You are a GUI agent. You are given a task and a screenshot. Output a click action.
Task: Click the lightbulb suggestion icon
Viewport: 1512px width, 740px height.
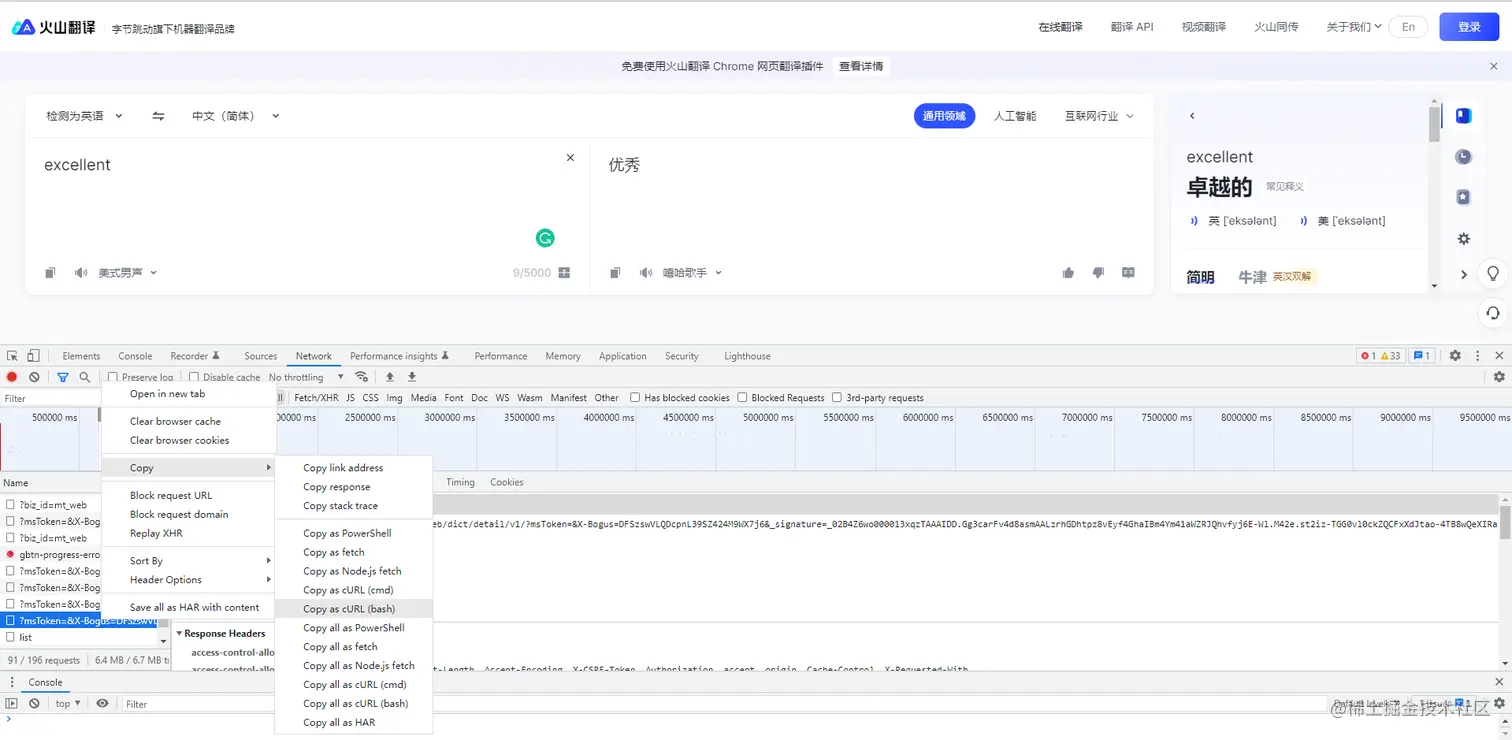coord(1493,274)
